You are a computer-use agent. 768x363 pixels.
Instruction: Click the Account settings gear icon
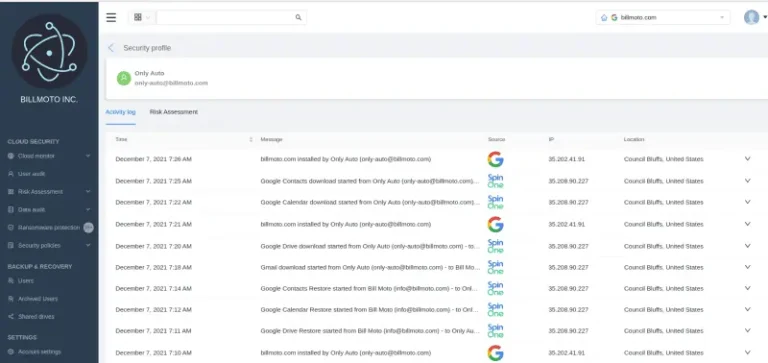(11, 352)
